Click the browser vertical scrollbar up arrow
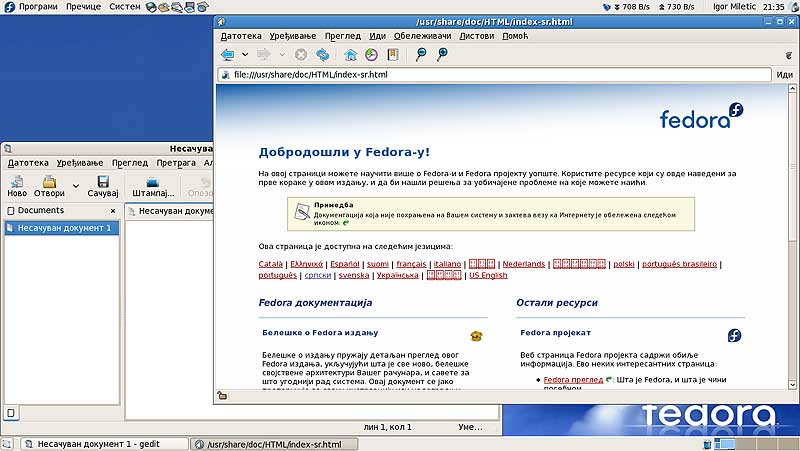800x451 pixels. click(792, 89)
